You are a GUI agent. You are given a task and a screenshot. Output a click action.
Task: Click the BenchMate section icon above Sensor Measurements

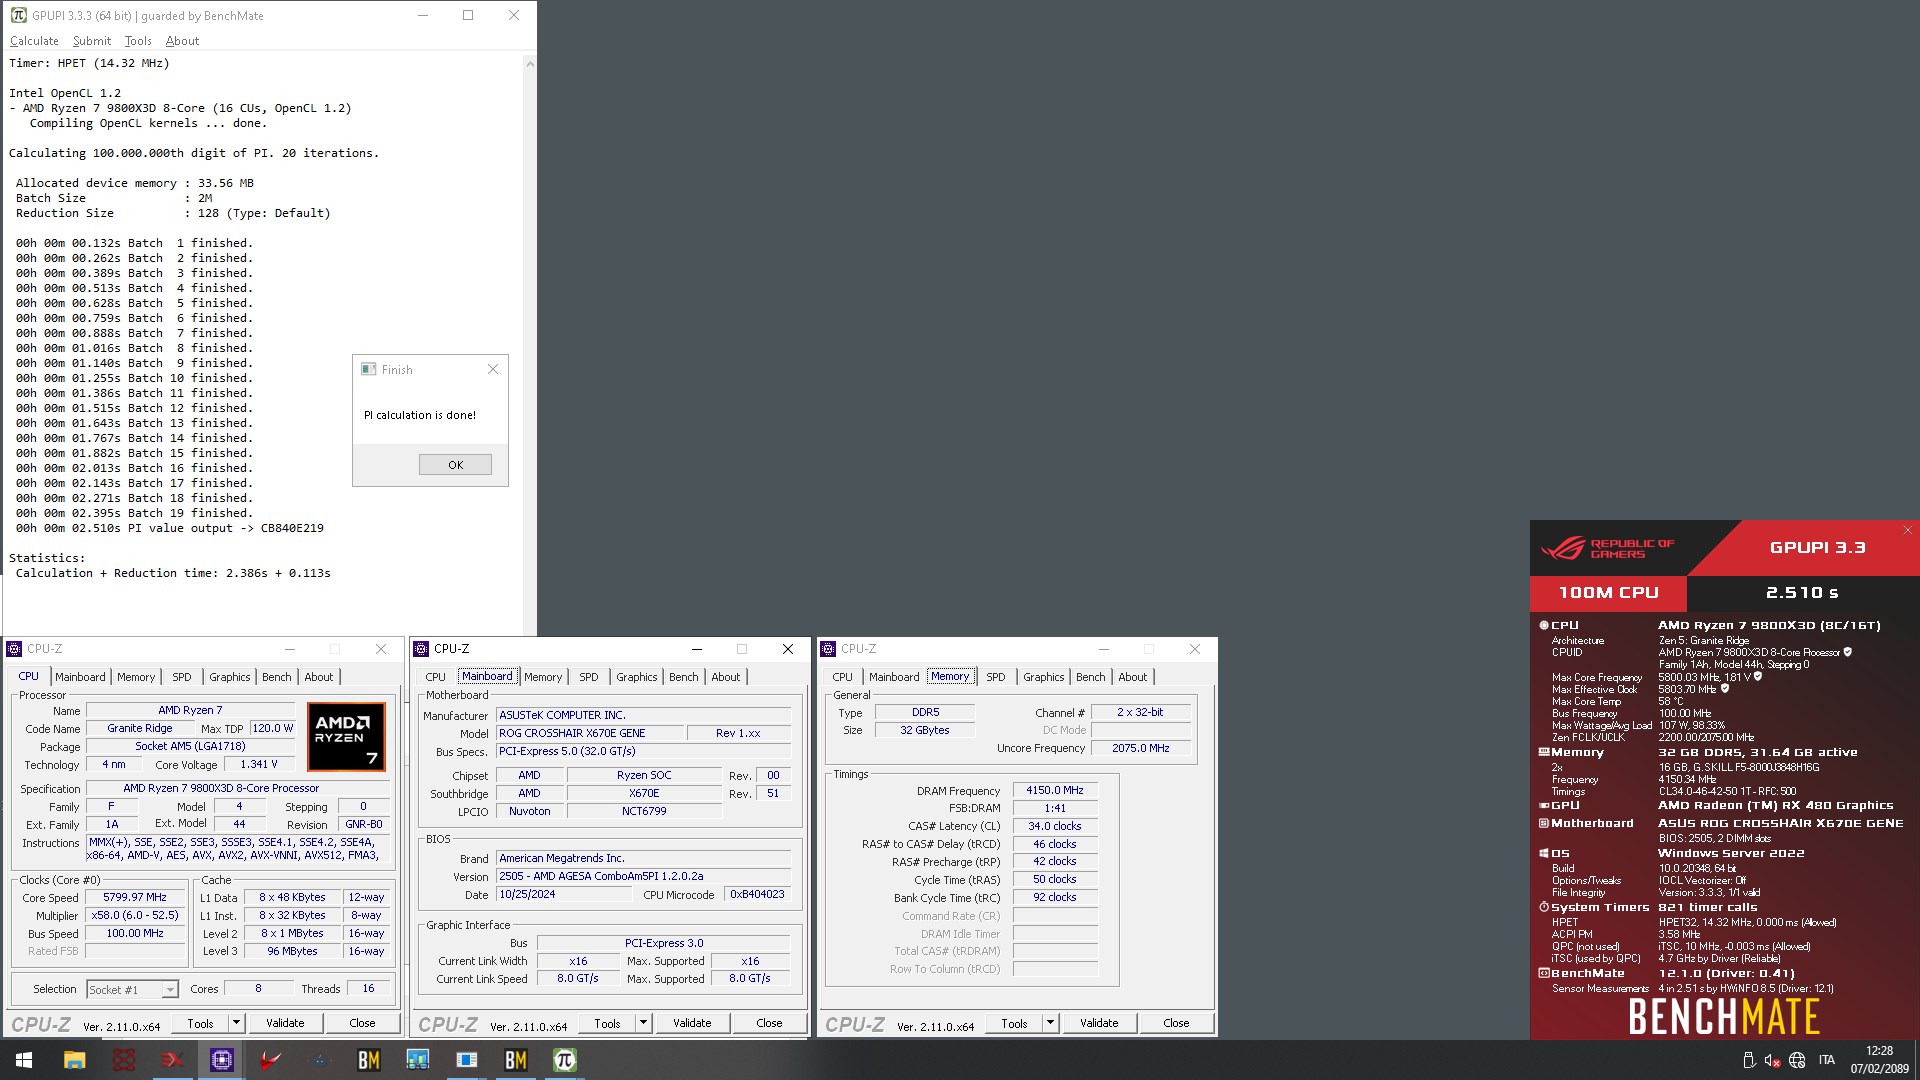(x=1543, y=973)
